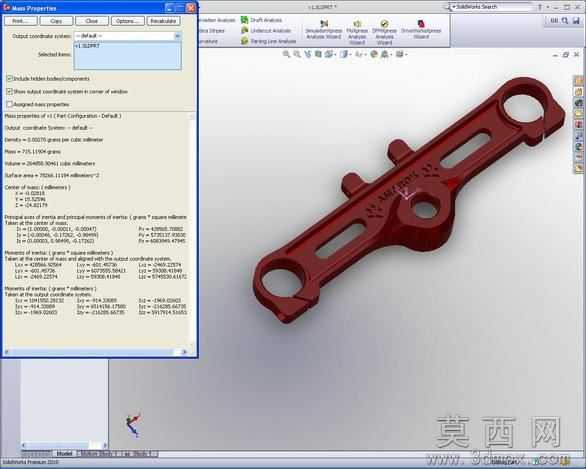Click the Surface area value line in results
The height and width of the screenshot is (469, 586).
(x=52, y=175)
